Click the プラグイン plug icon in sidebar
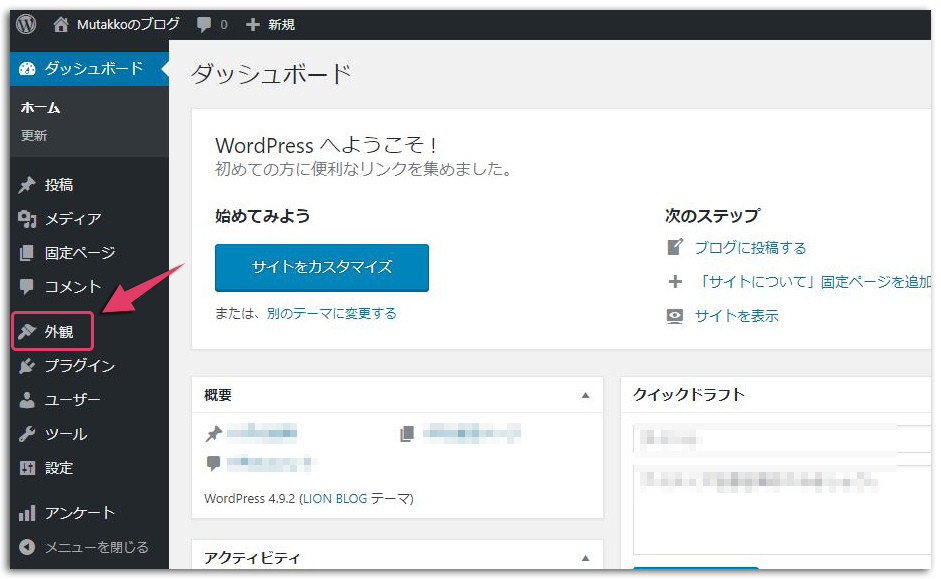This screenshot has width=941, height=579. point(27,366)
